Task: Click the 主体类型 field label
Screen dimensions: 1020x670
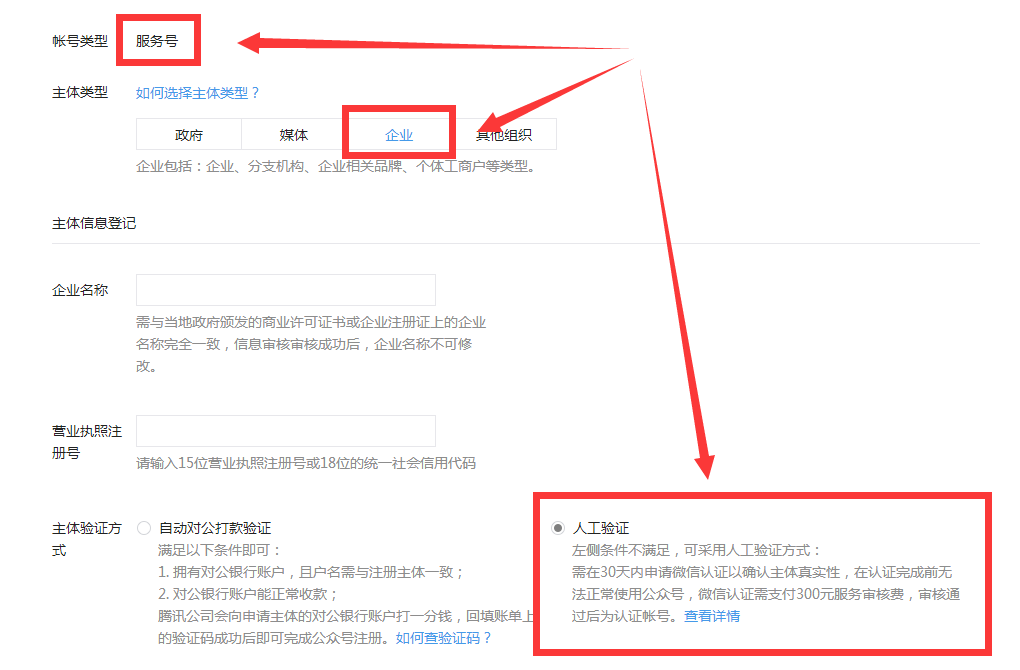Action: (80, 93)
